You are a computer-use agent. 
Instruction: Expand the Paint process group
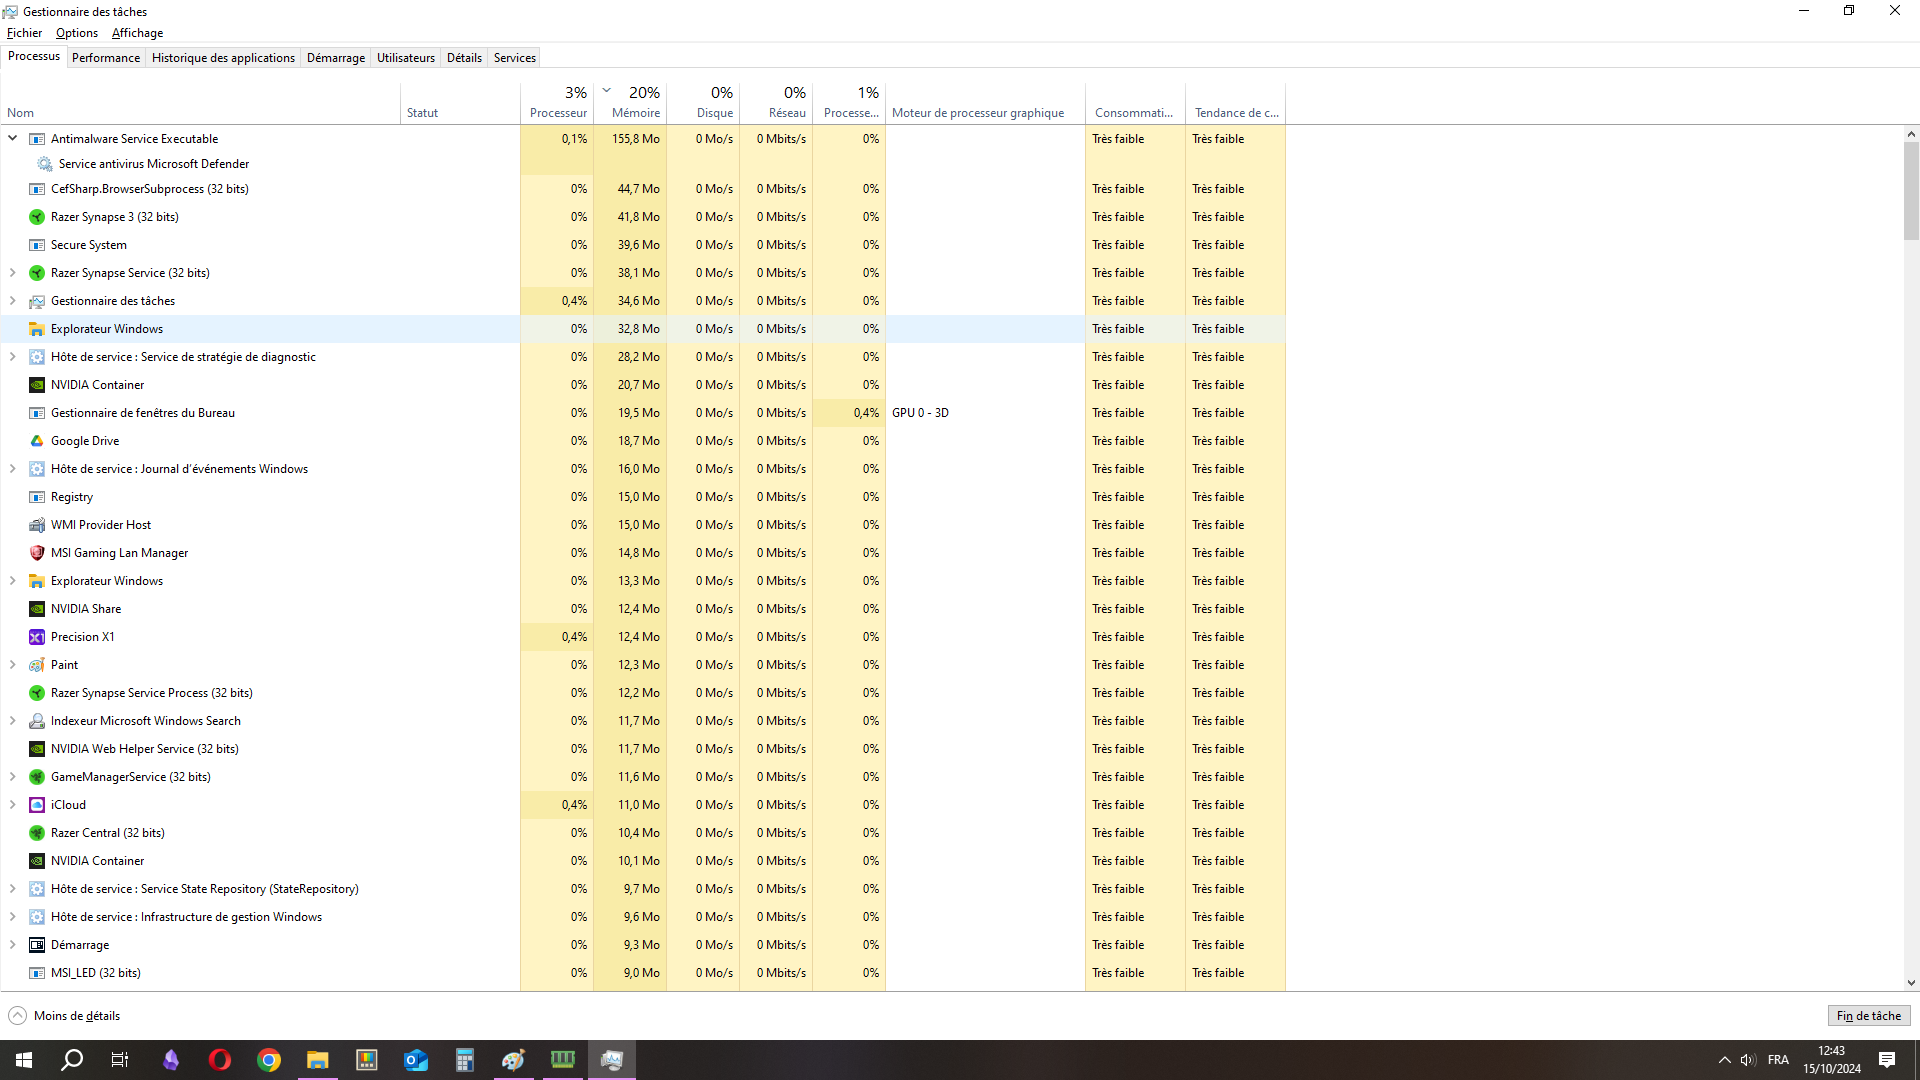pyautogui.click(x=13, y=665)
